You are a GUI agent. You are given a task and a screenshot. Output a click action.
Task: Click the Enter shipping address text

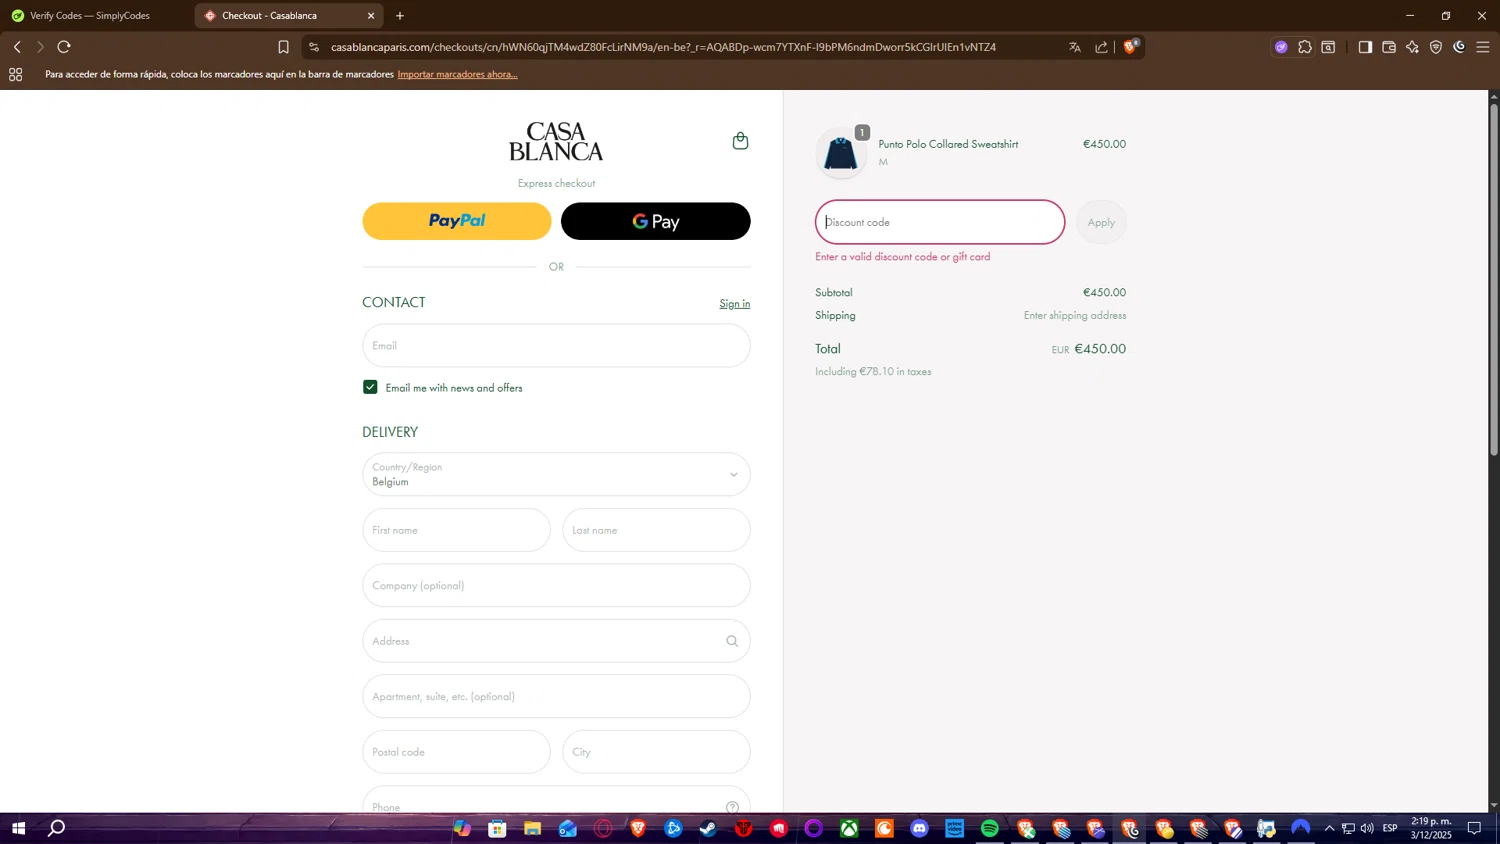click(x=1075, y=315)
